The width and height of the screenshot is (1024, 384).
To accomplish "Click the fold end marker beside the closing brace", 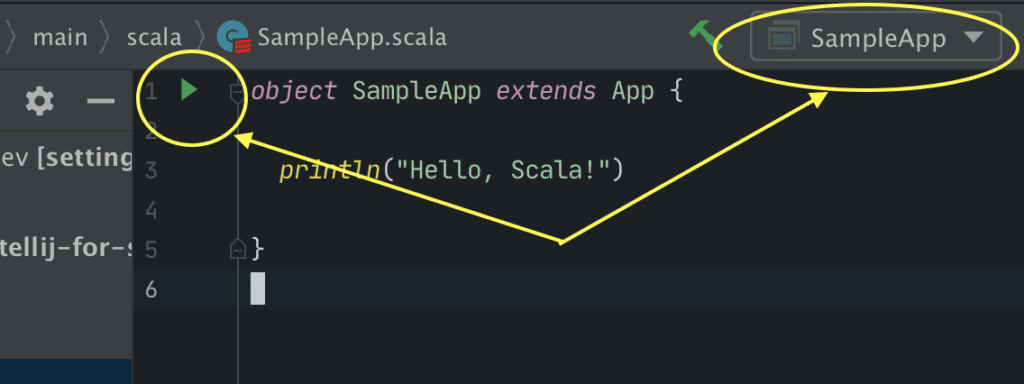I will (238, 249).
